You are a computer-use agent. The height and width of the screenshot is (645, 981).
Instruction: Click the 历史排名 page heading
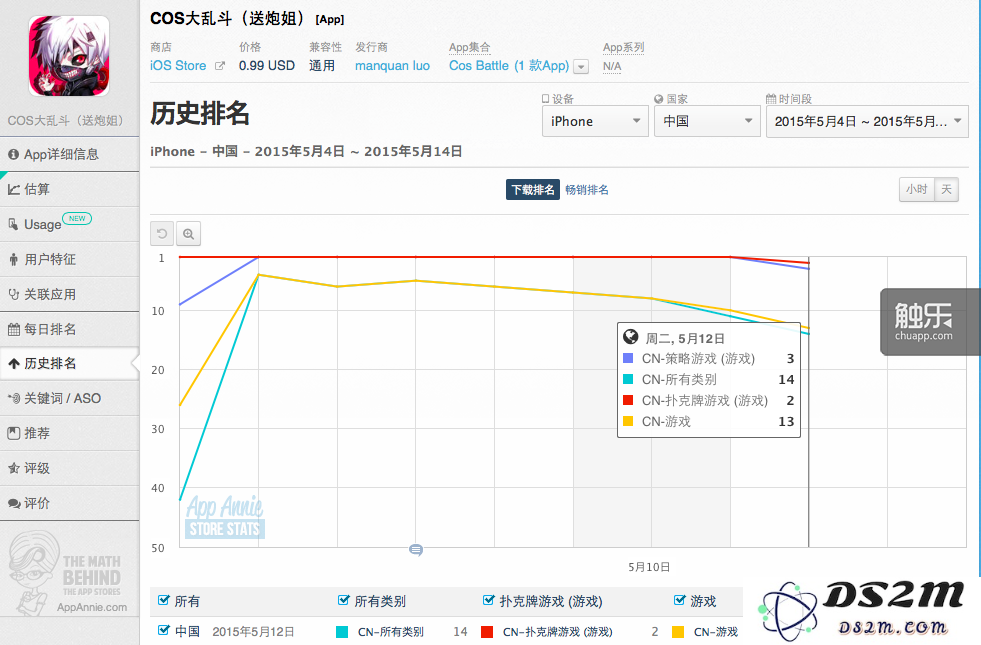(200, 114)
